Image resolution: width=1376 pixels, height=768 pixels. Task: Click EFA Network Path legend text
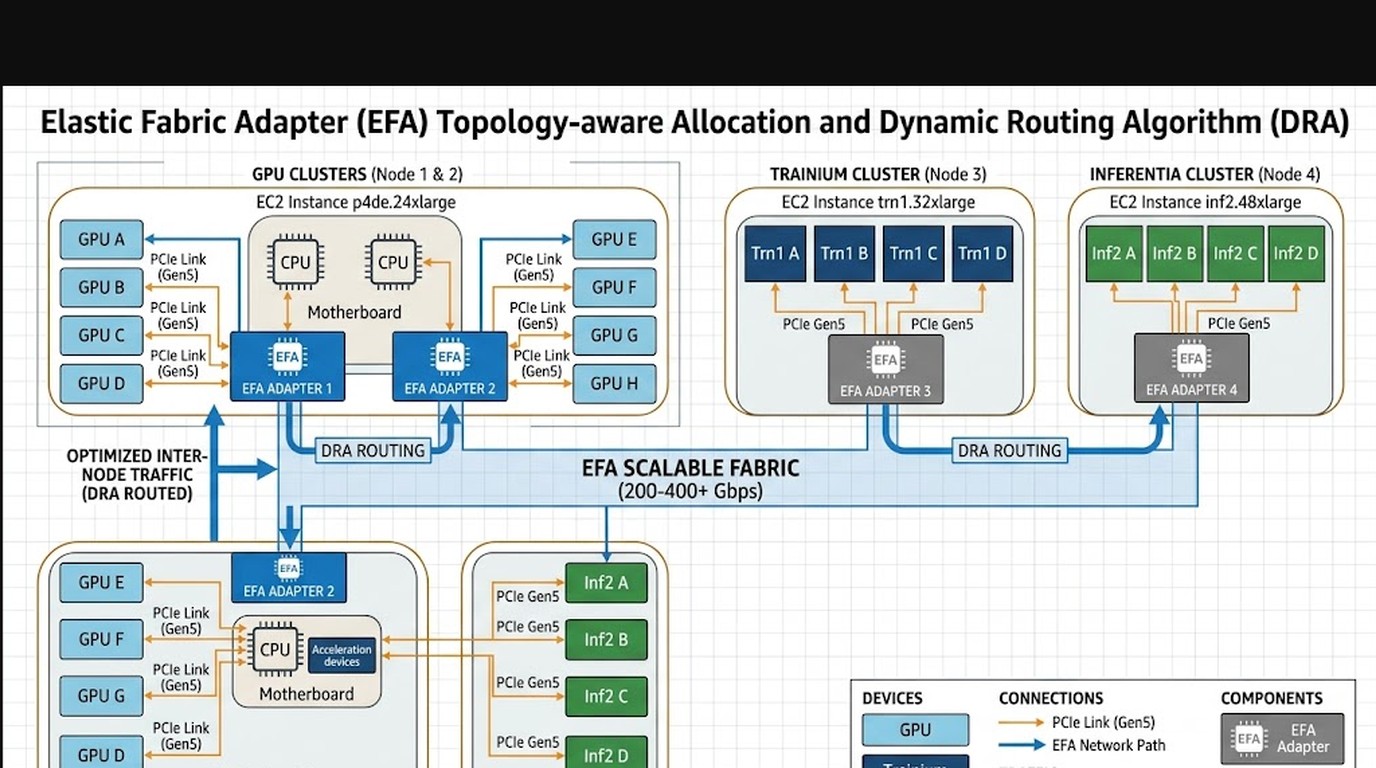click(1109, 745)
